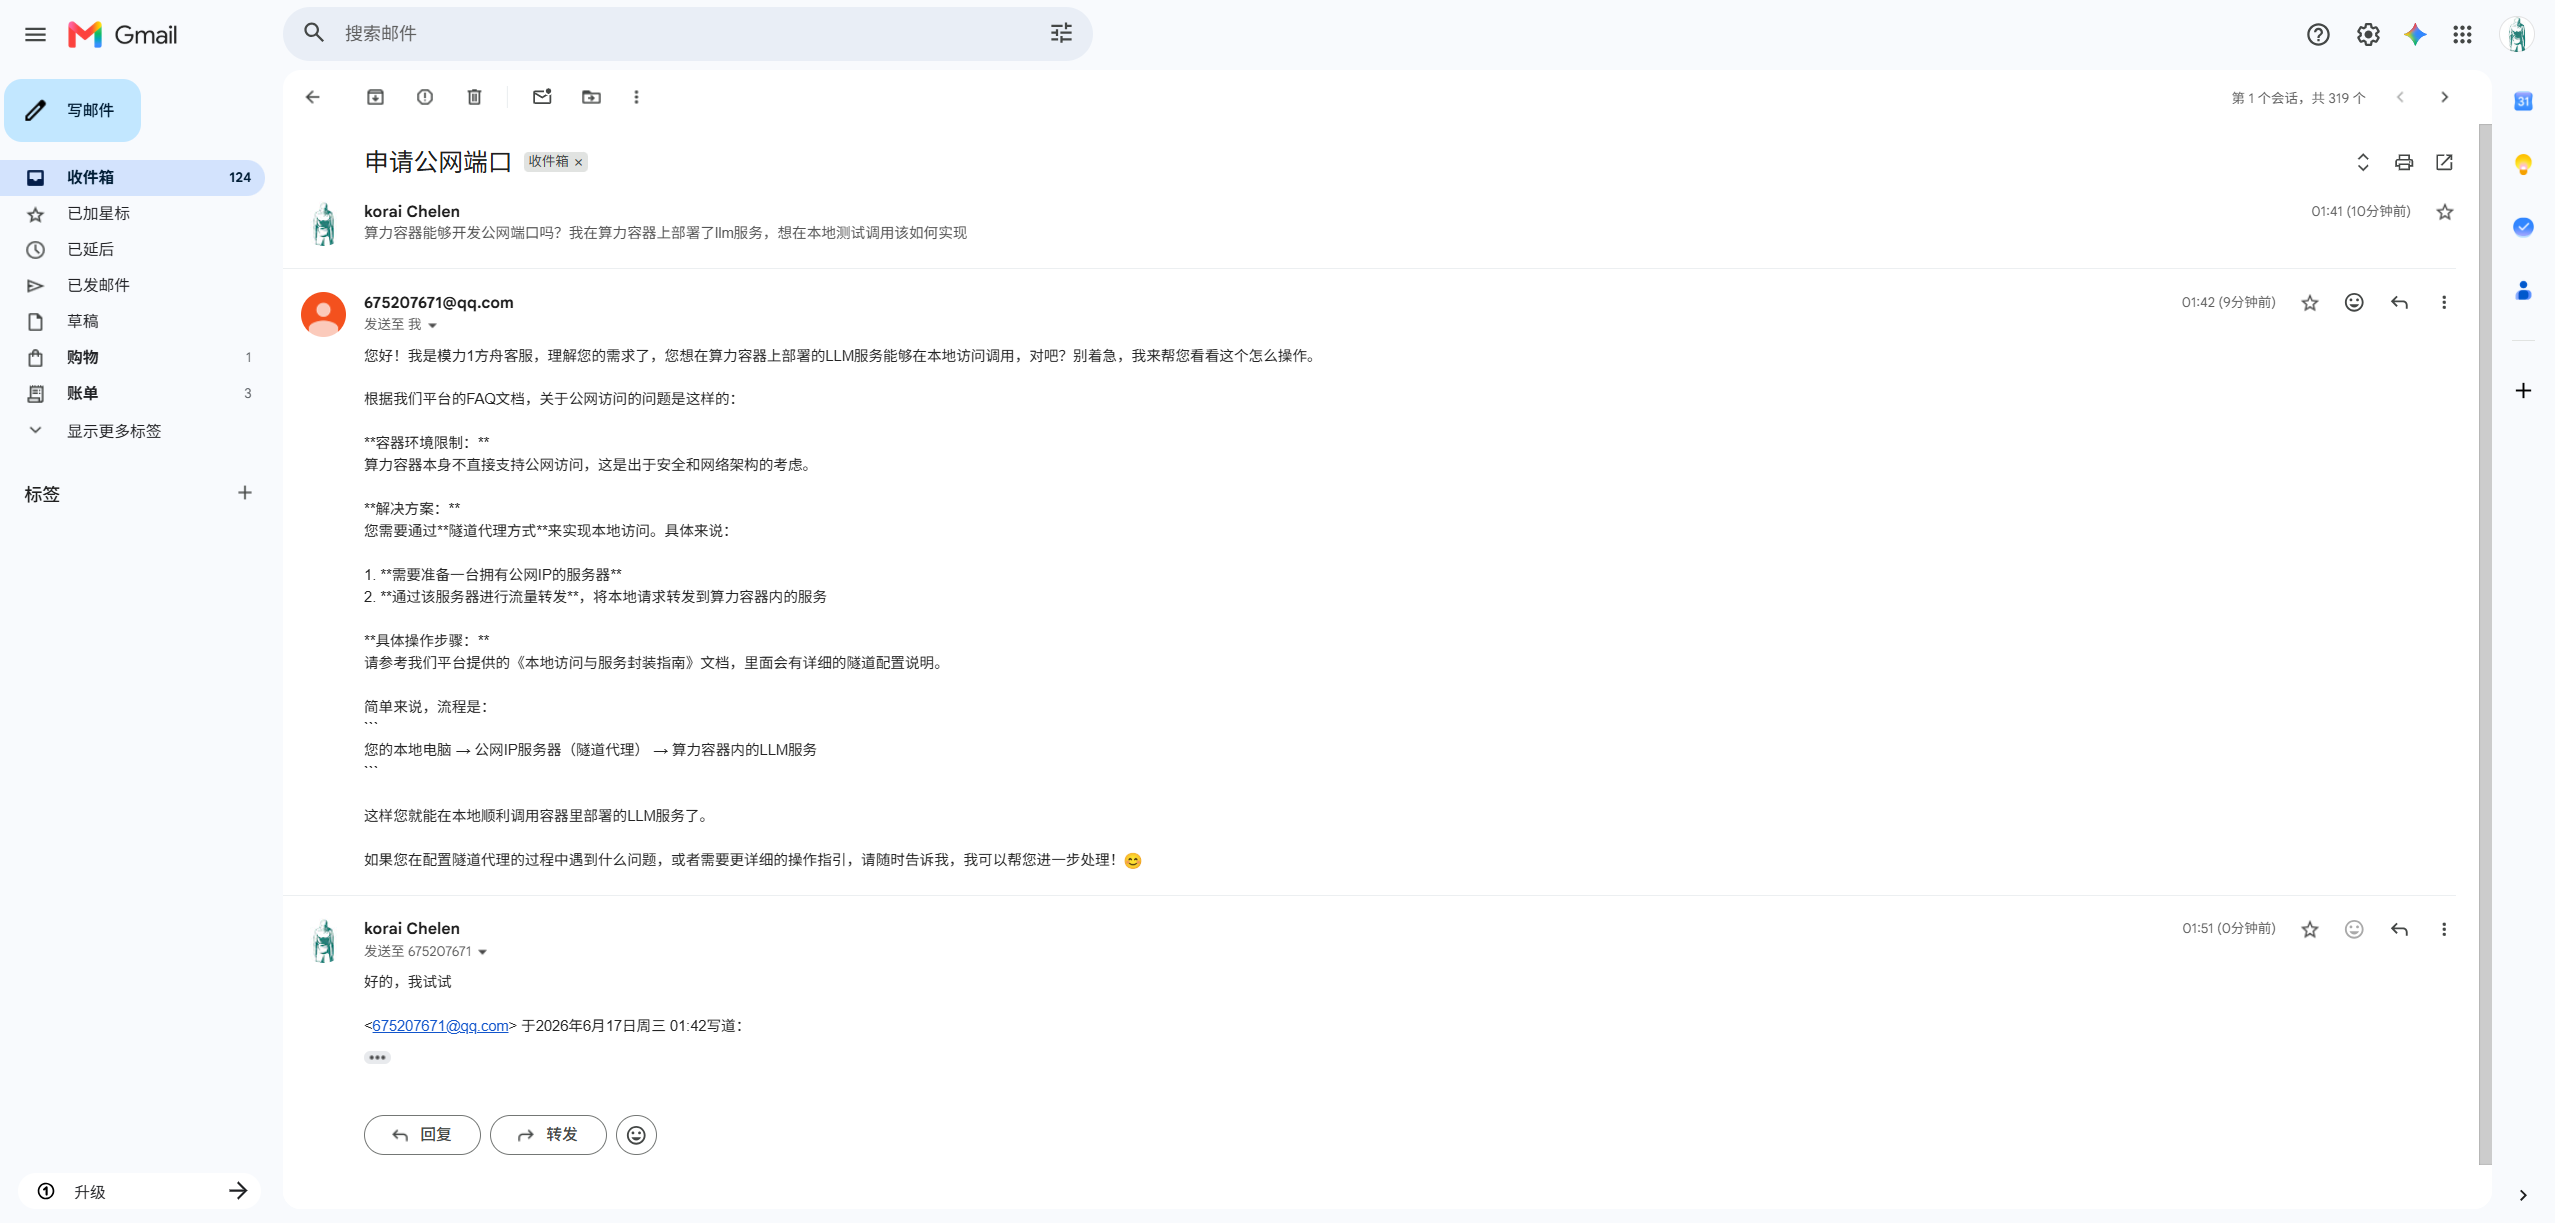
Task: Open the 已发邮件 sent folder
Action: coord(132,285)
